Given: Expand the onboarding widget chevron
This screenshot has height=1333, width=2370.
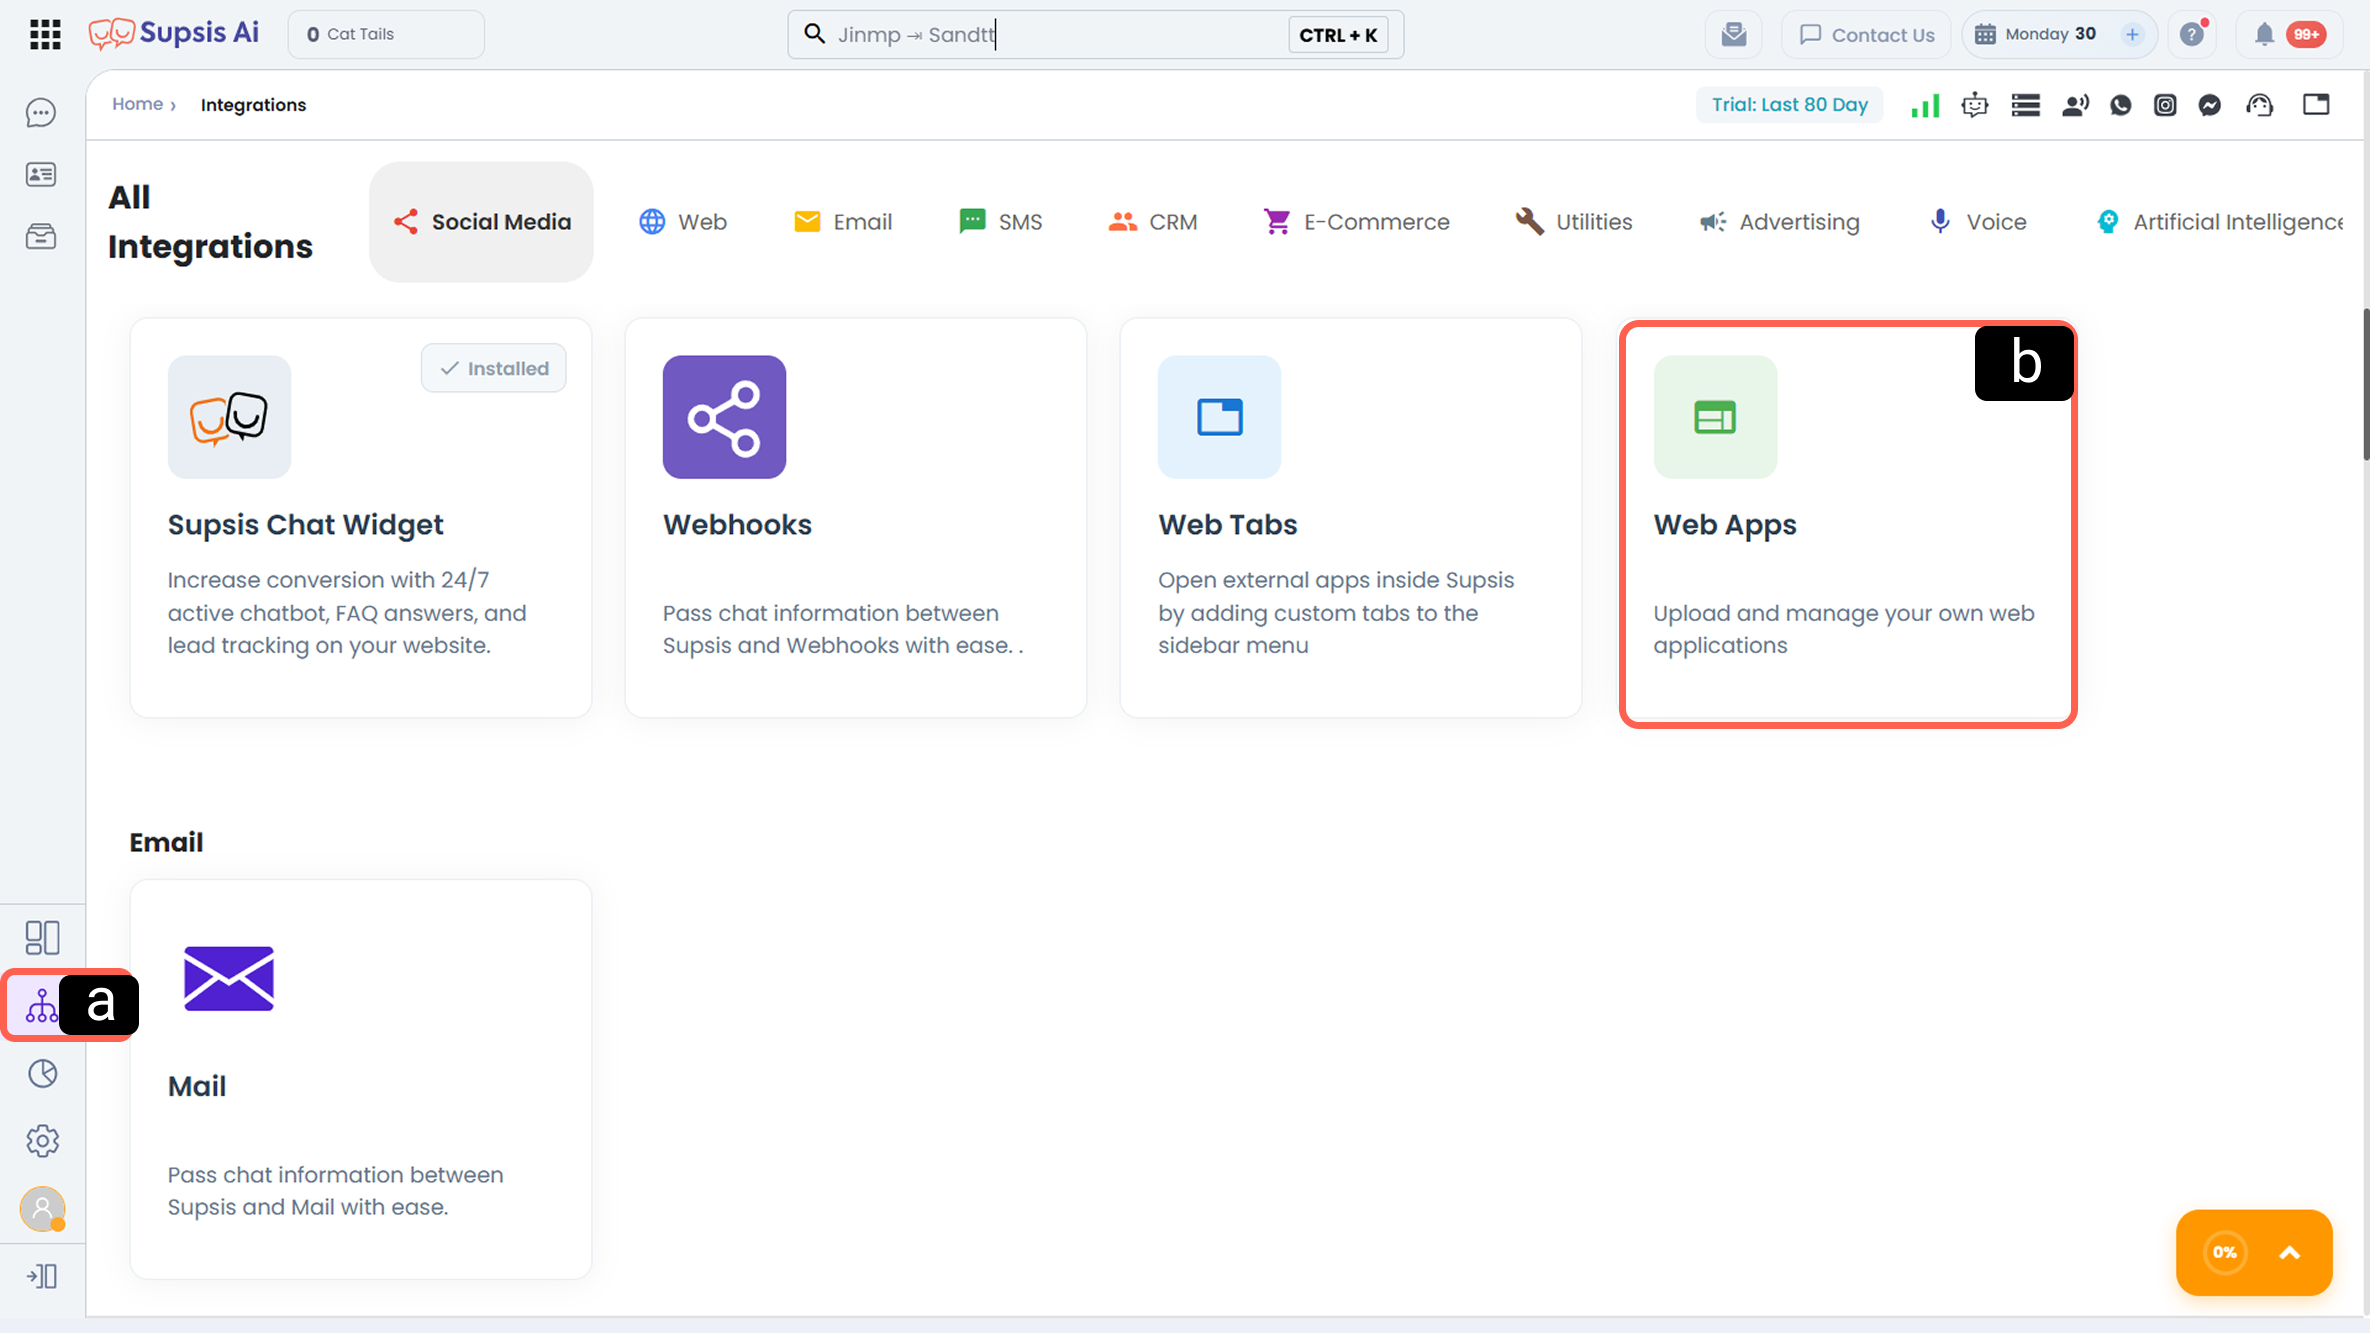Looking at the screenshot, I should tap(2290, 1253).
